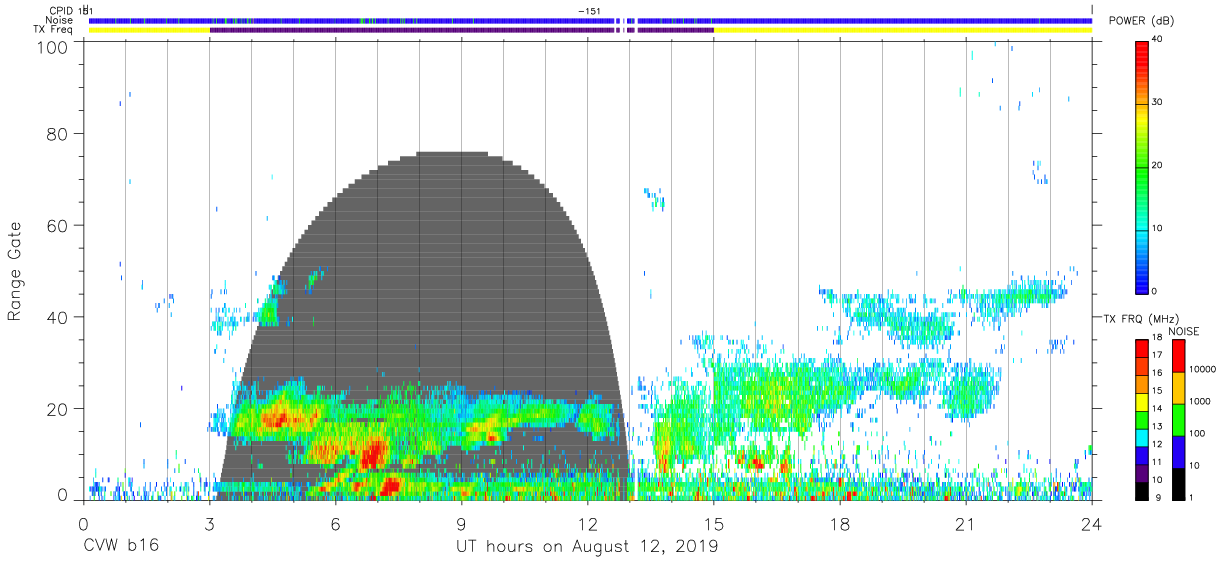This screenshot has width=1228, height=567.
Task: Click the 'Noise' row label at top
Action: pyautogui.click(x=61, y=20)
